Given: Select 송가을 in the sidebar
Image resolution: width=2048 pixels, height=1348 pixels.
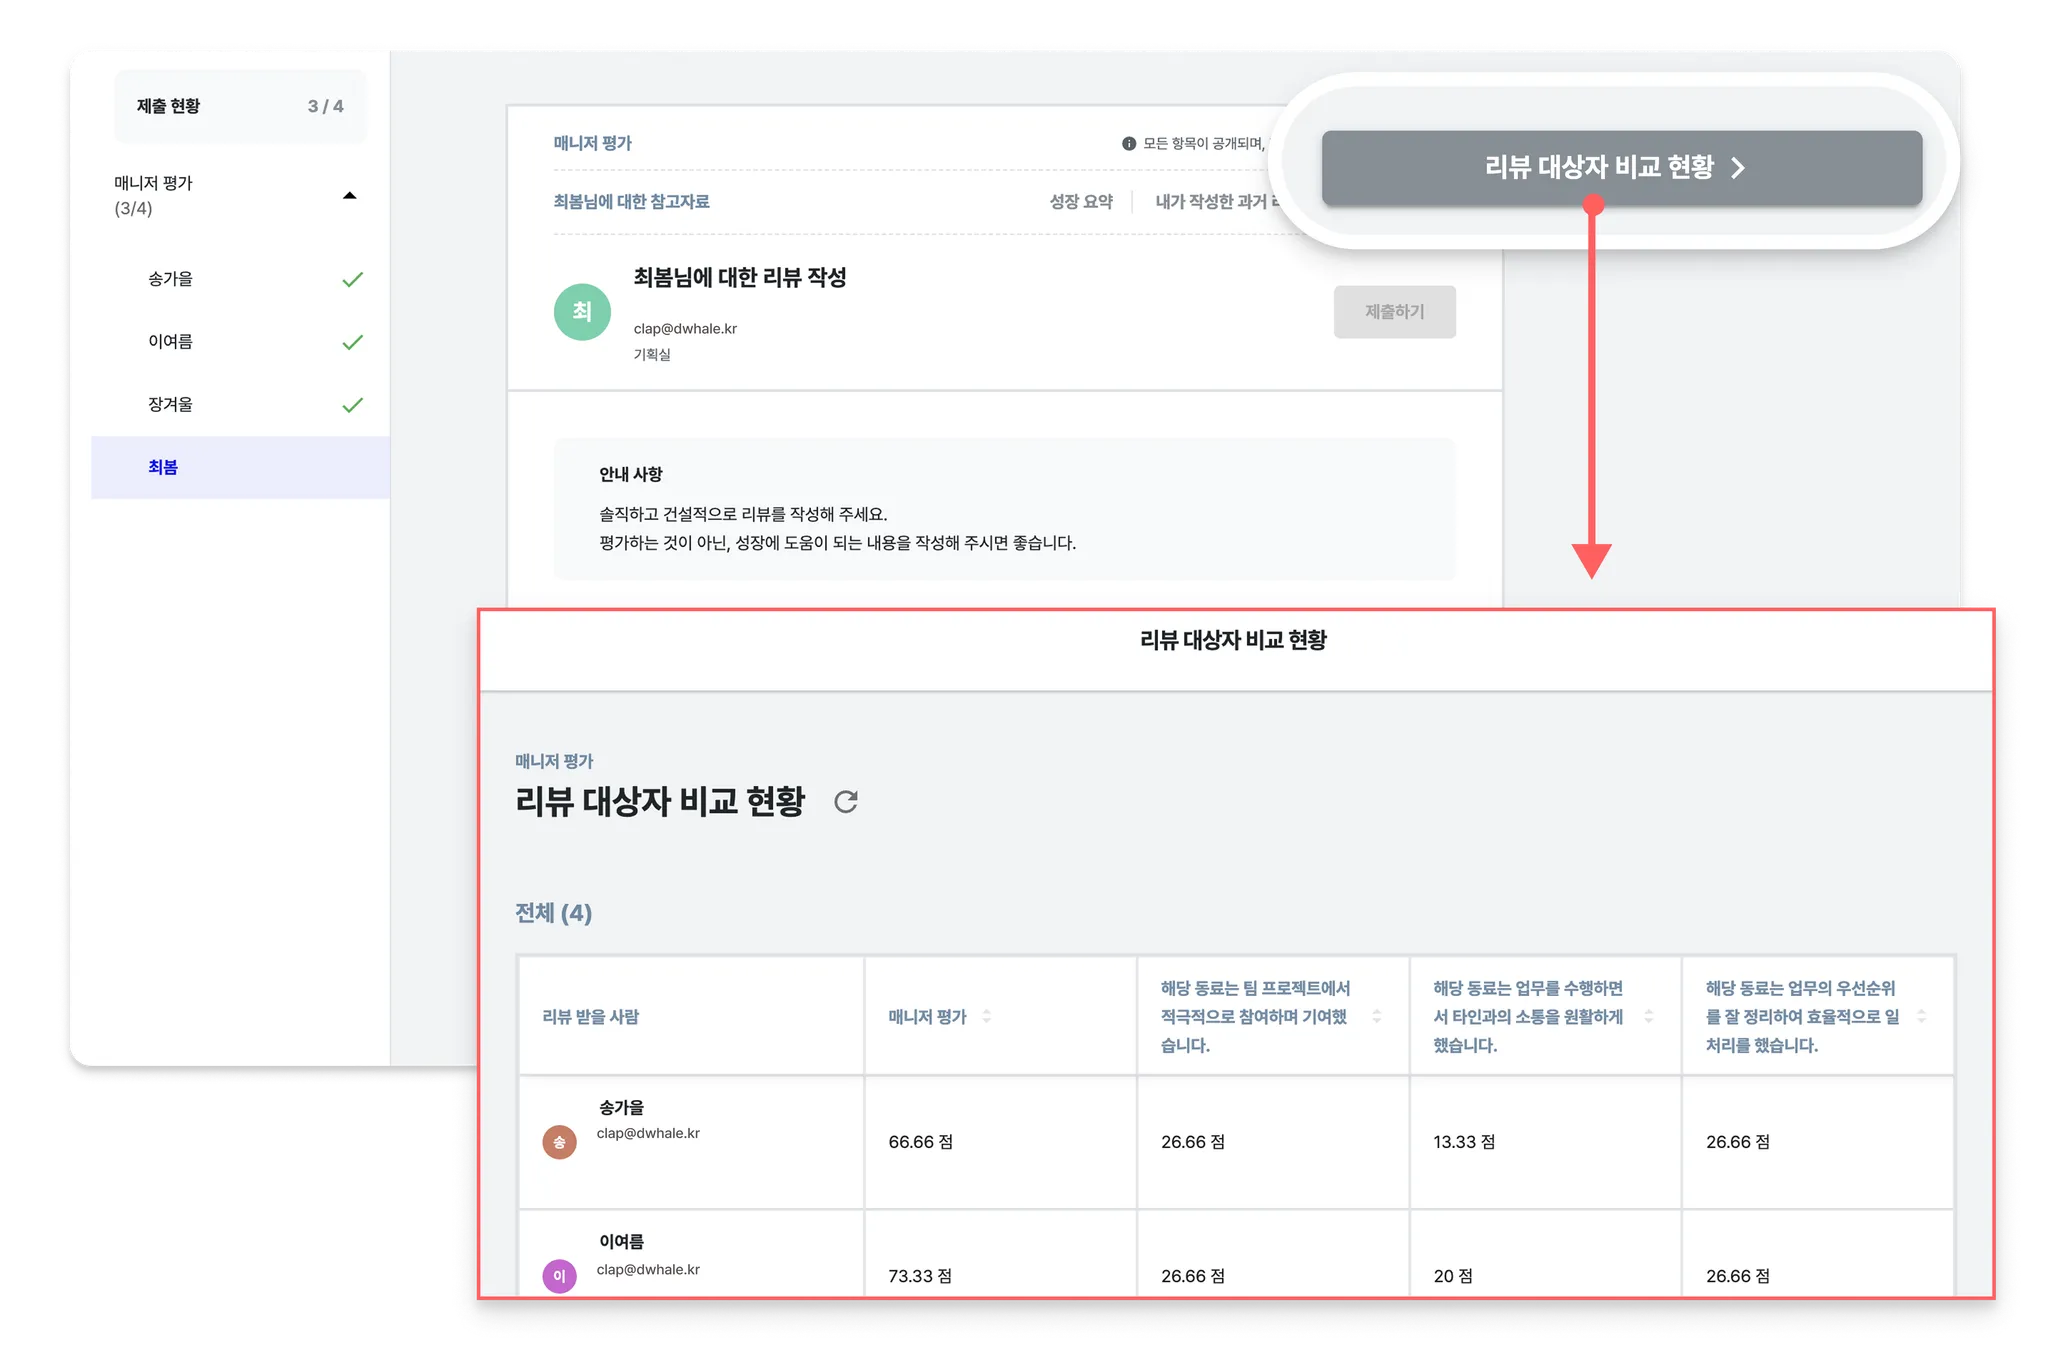Looking at the screenshot, I should coord(240,279).
